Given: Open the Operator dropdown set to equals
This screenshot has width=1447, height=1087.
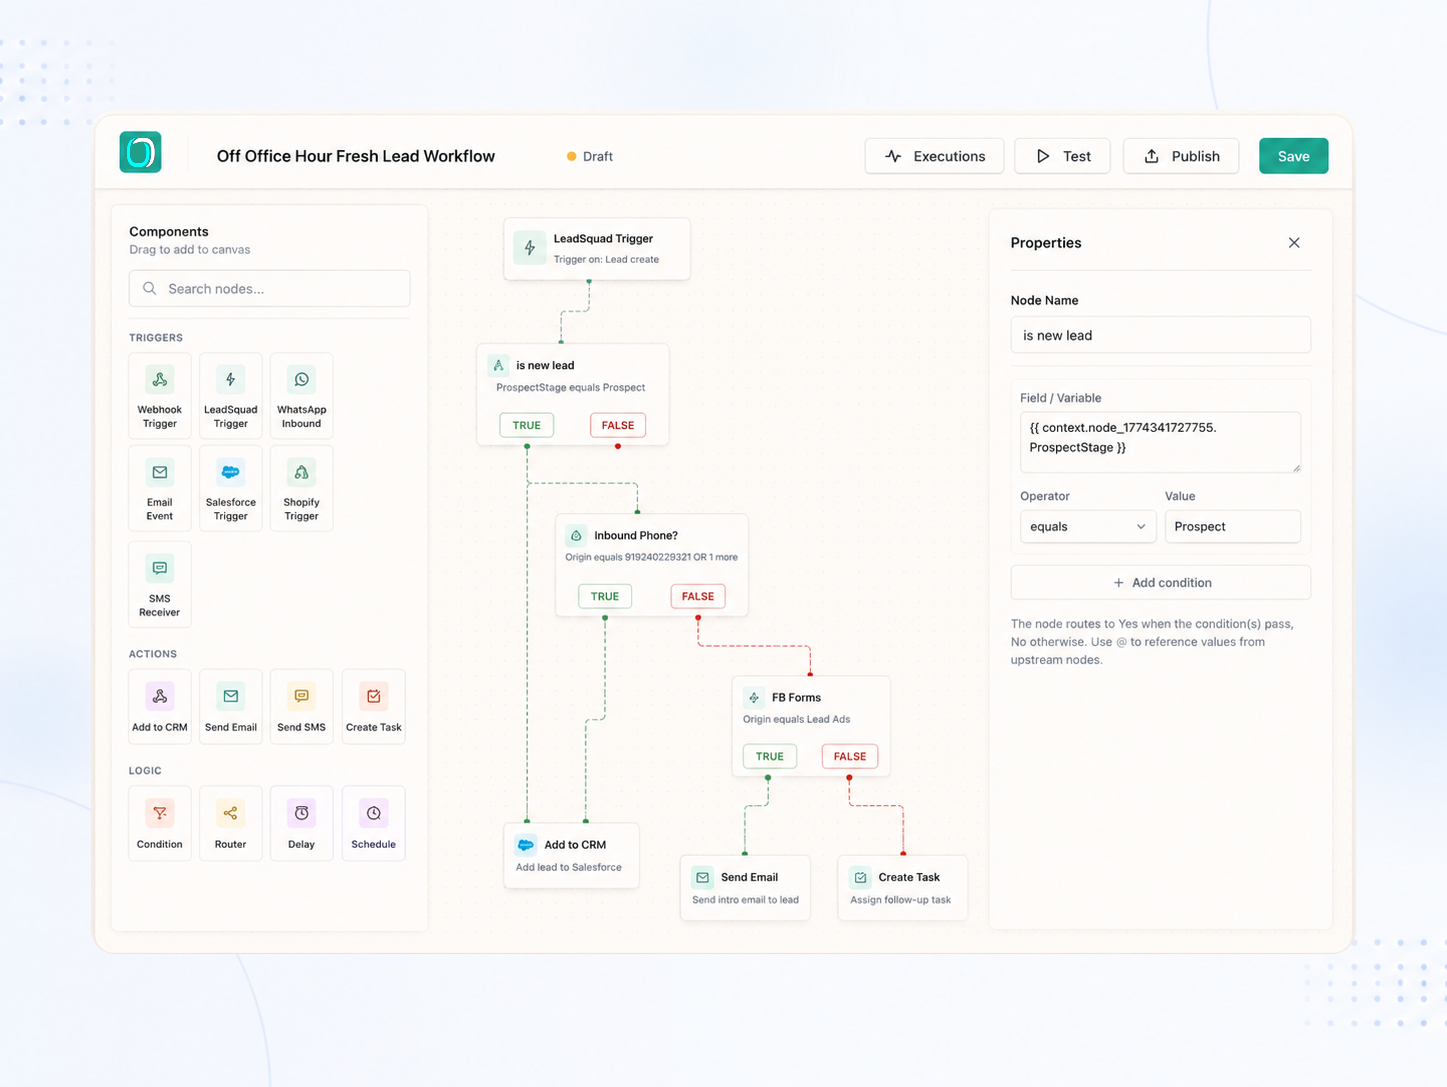Looking at the screenshot, I should tap(1088, 526).
